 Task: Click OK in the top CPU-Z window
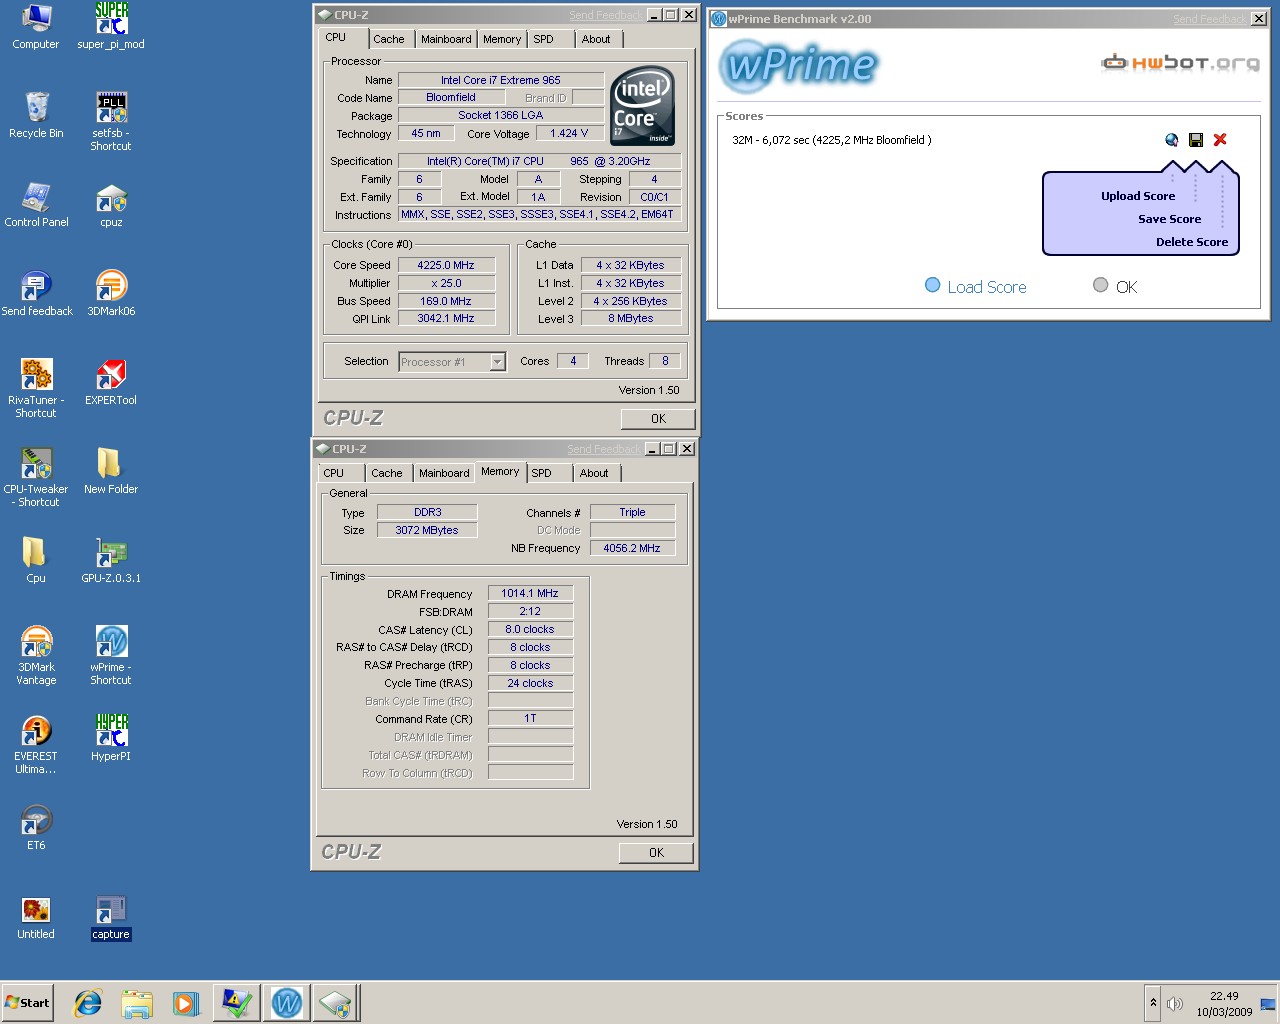click(658, 419)
